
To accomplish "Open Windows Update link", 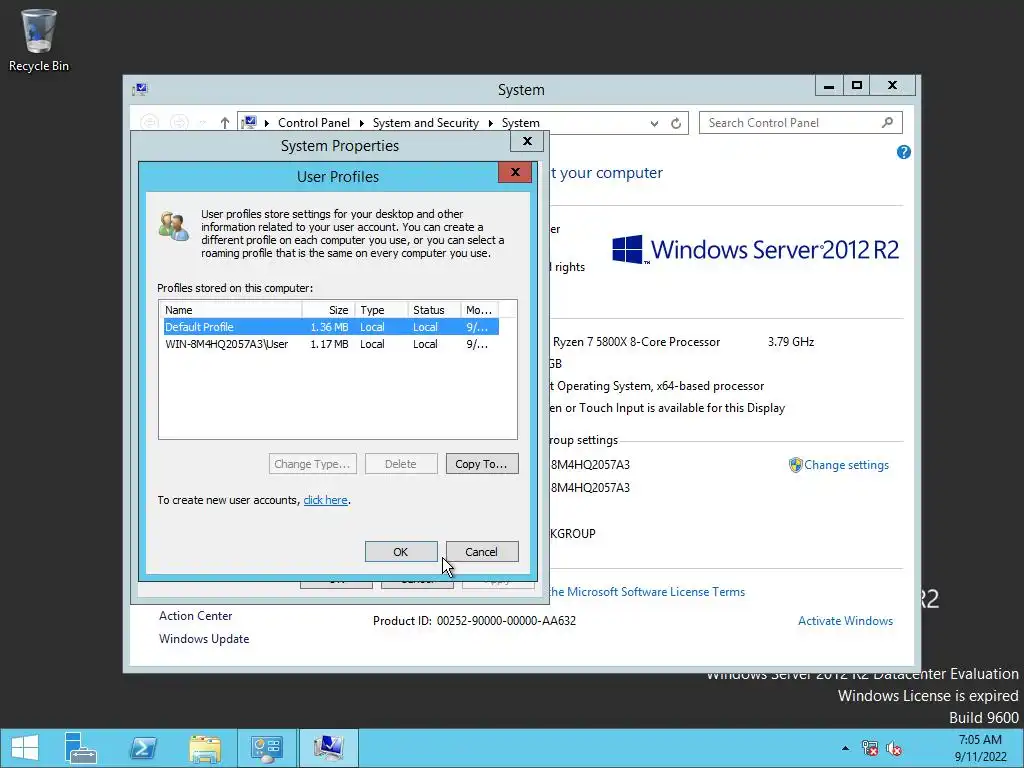I will (204, 639).
